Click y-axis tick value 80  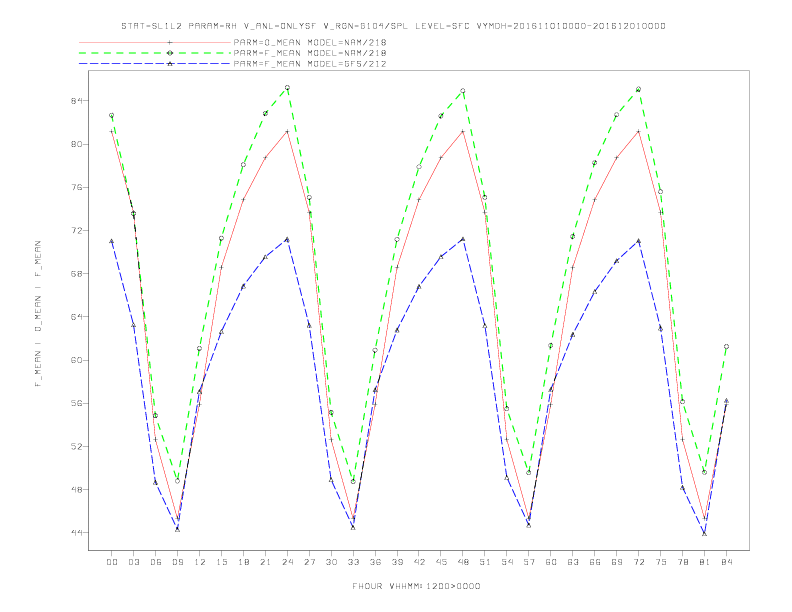pos(76,144)
